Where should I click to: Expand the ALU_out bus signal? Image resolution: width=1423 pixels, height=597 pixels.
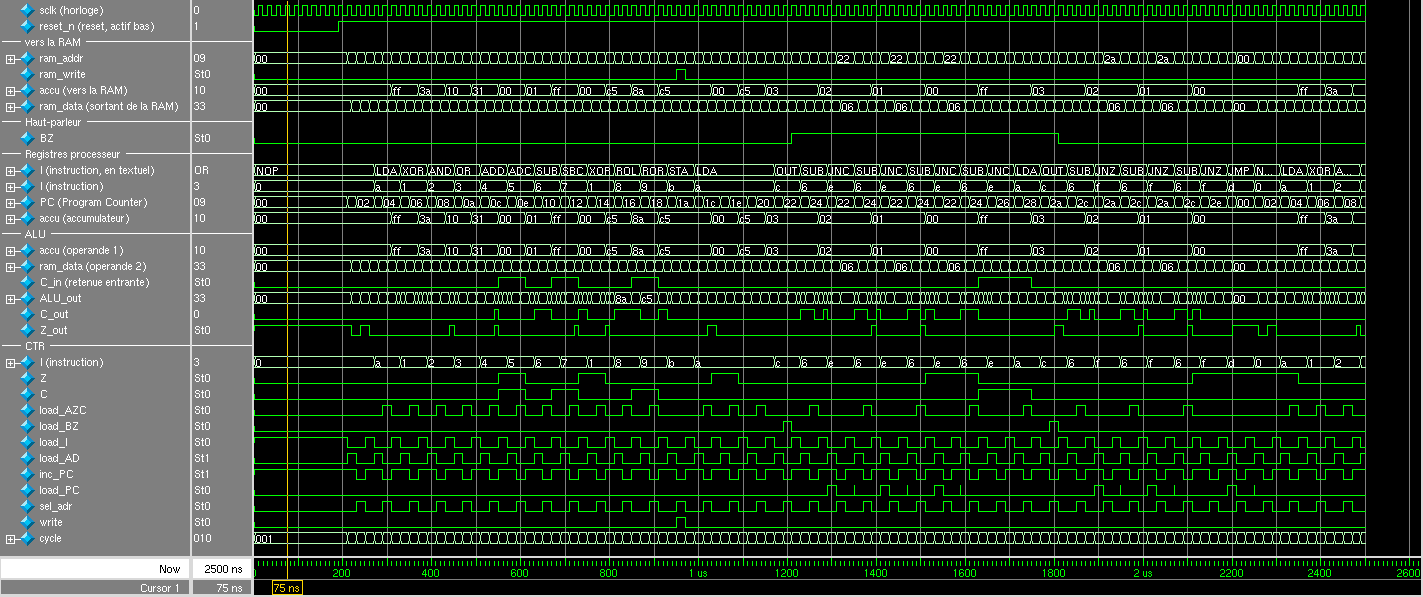[x=11, y=298]
